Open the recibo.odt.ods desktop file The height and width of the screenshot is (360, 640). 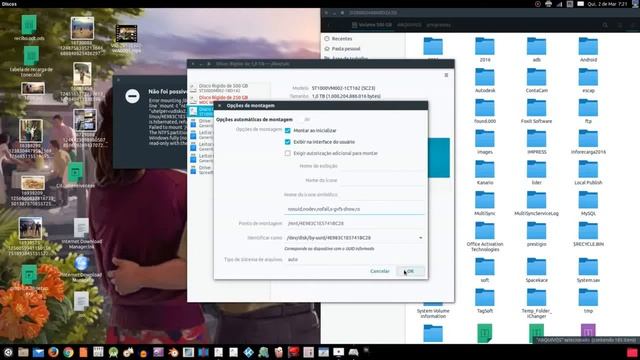(x=29, y=28)
